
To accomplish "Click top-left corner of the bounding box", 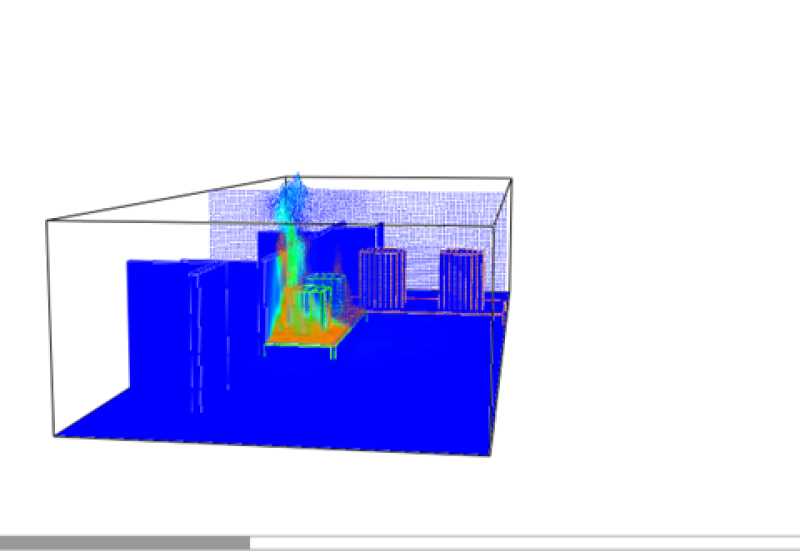I will [x=47, y=221].
